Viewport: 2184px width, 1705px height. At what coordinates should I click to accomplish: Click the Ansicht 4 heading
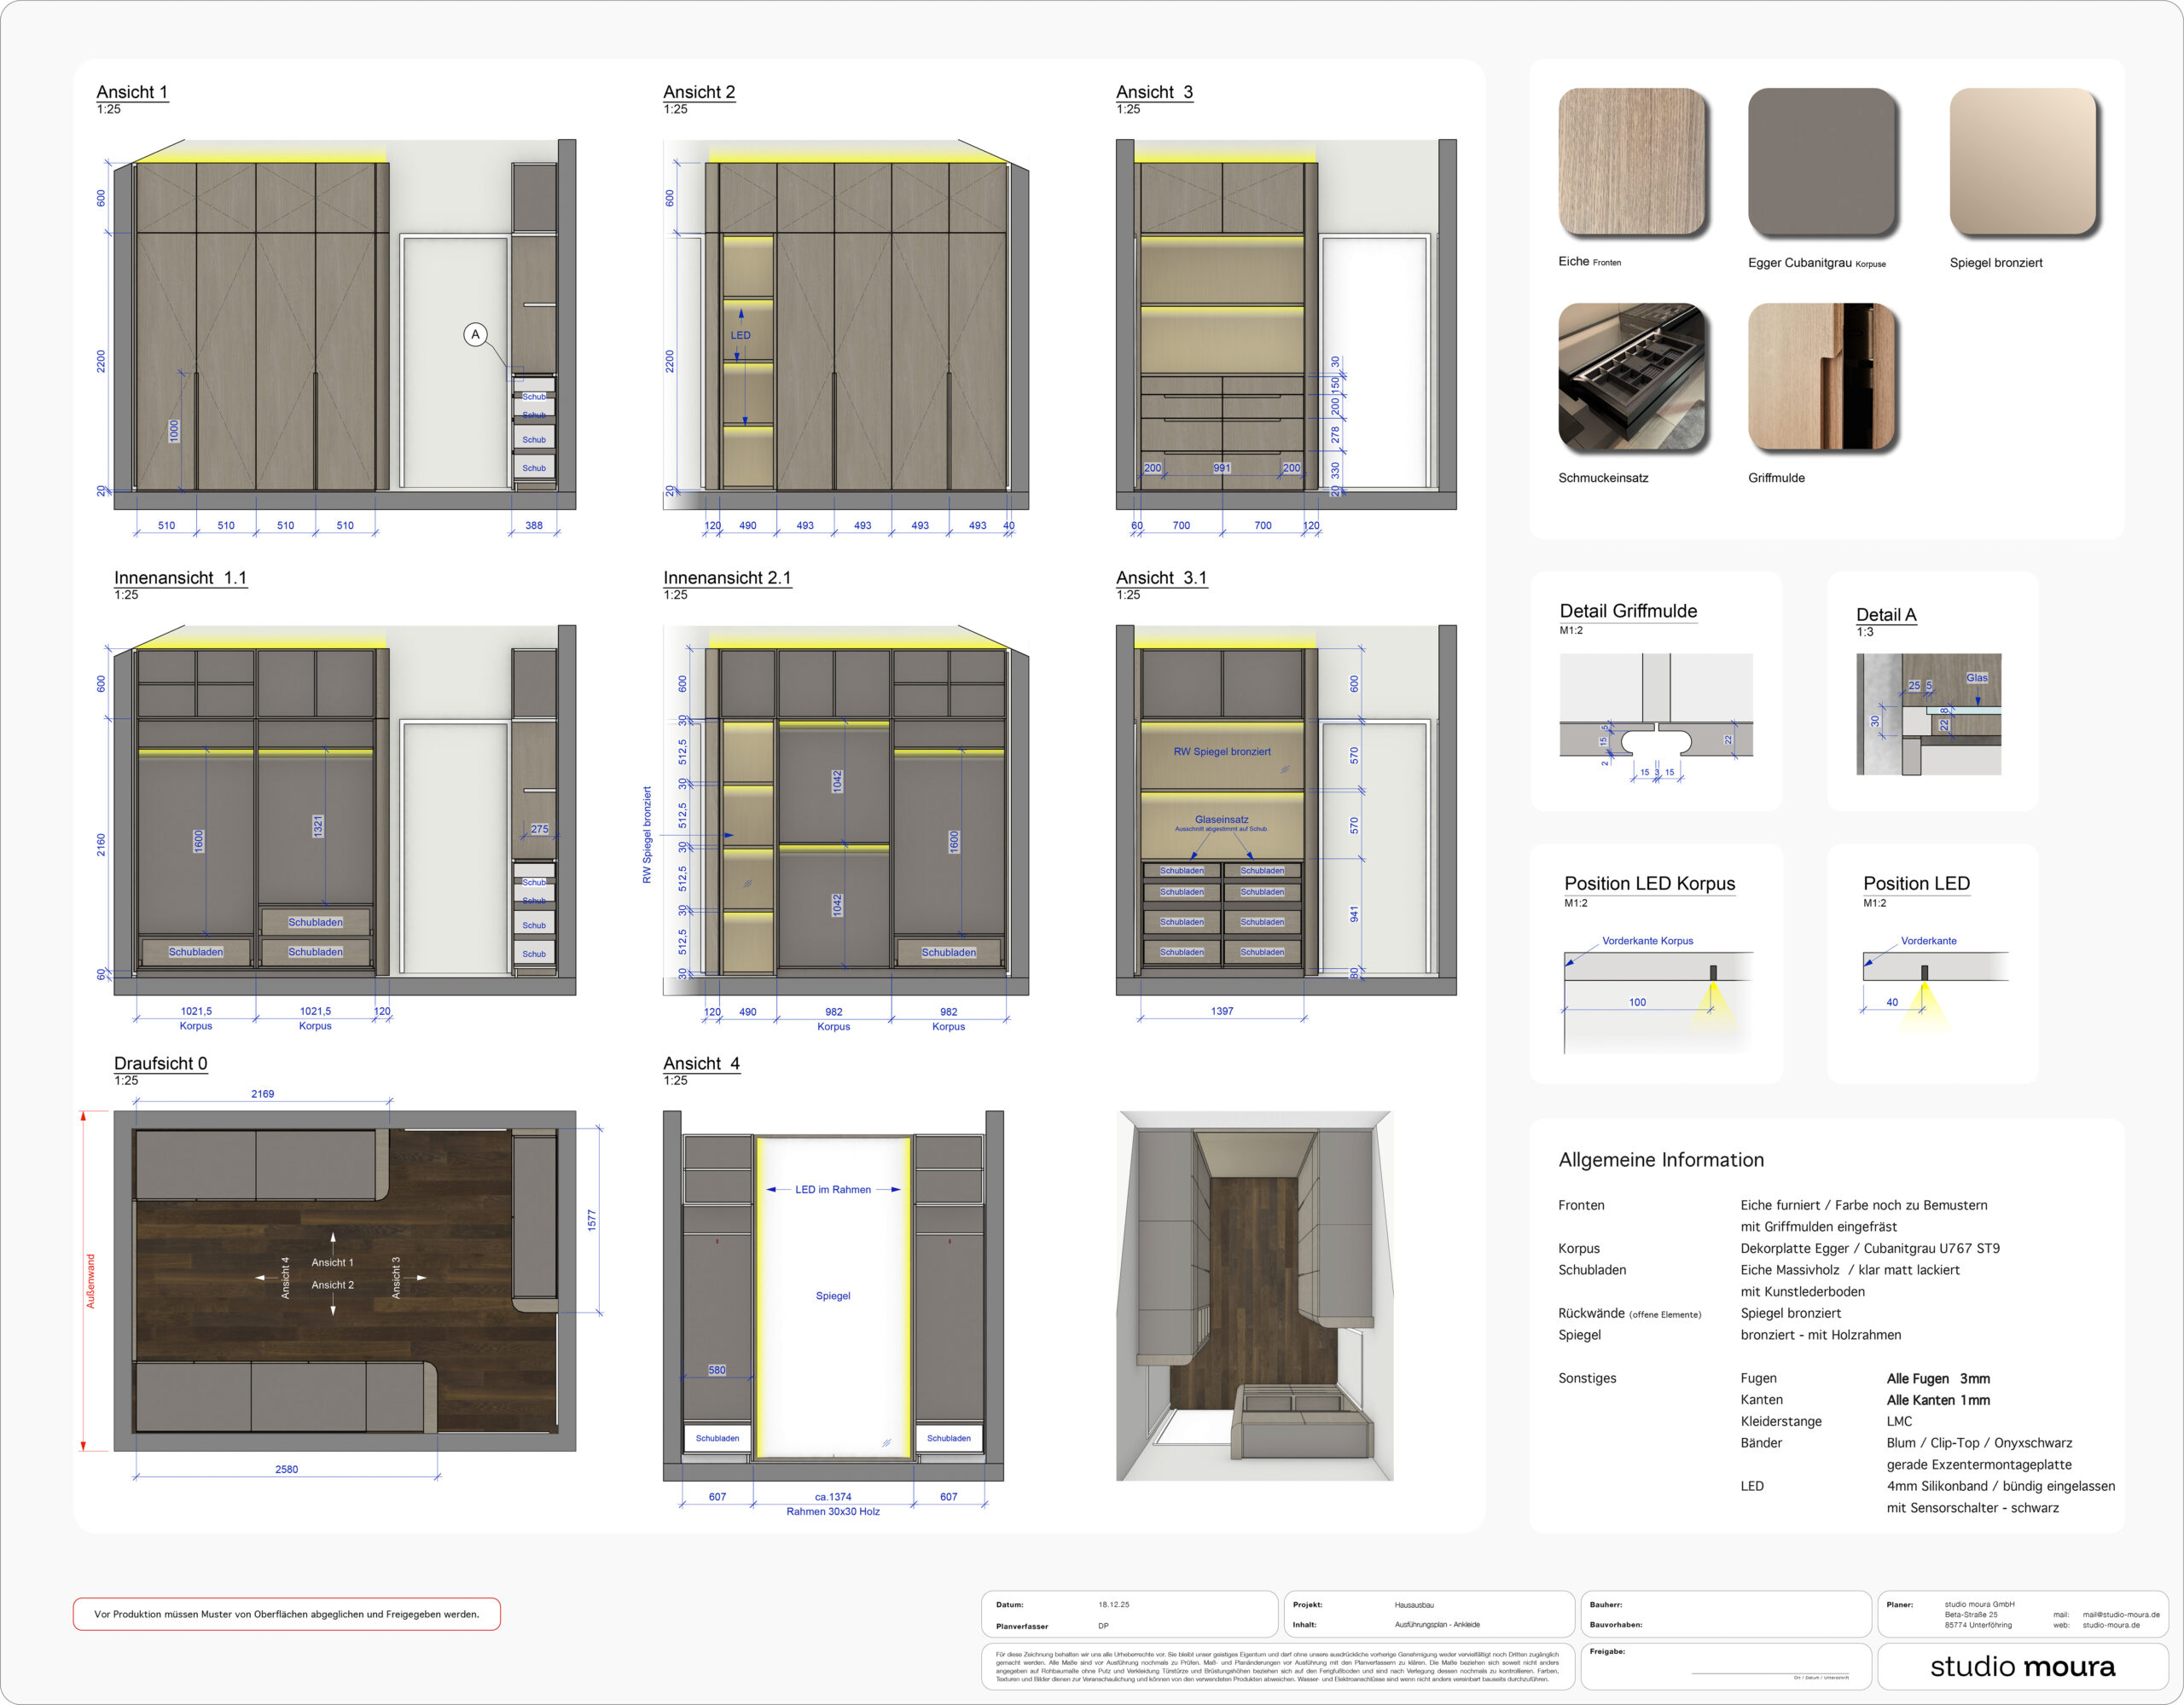[701, 1063]
